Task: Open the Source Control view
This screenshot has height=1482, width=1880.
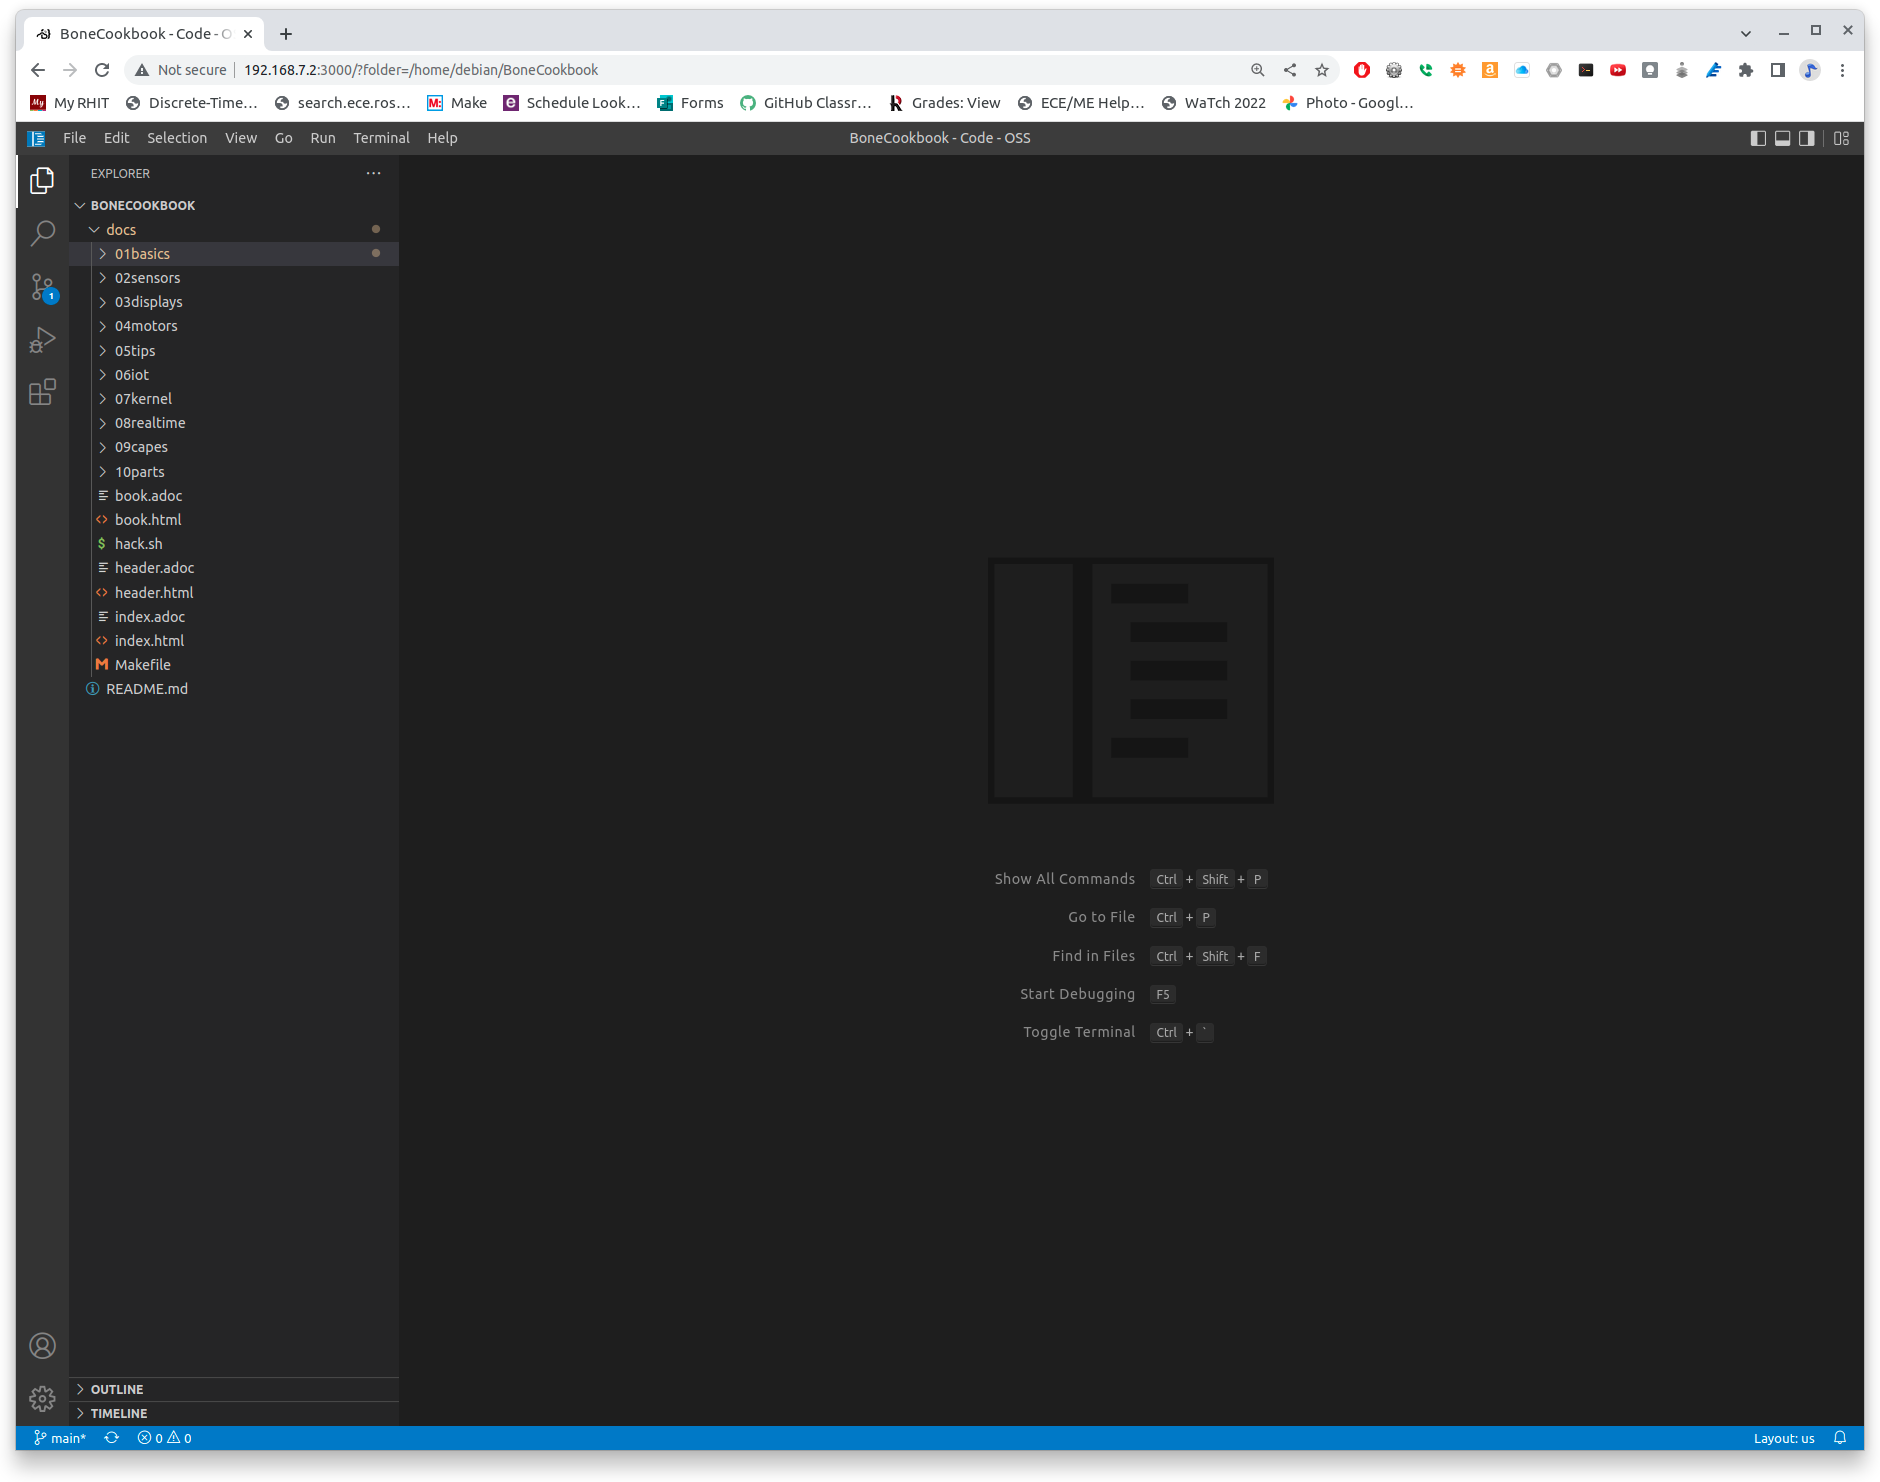Action: (x=42, y=288)
